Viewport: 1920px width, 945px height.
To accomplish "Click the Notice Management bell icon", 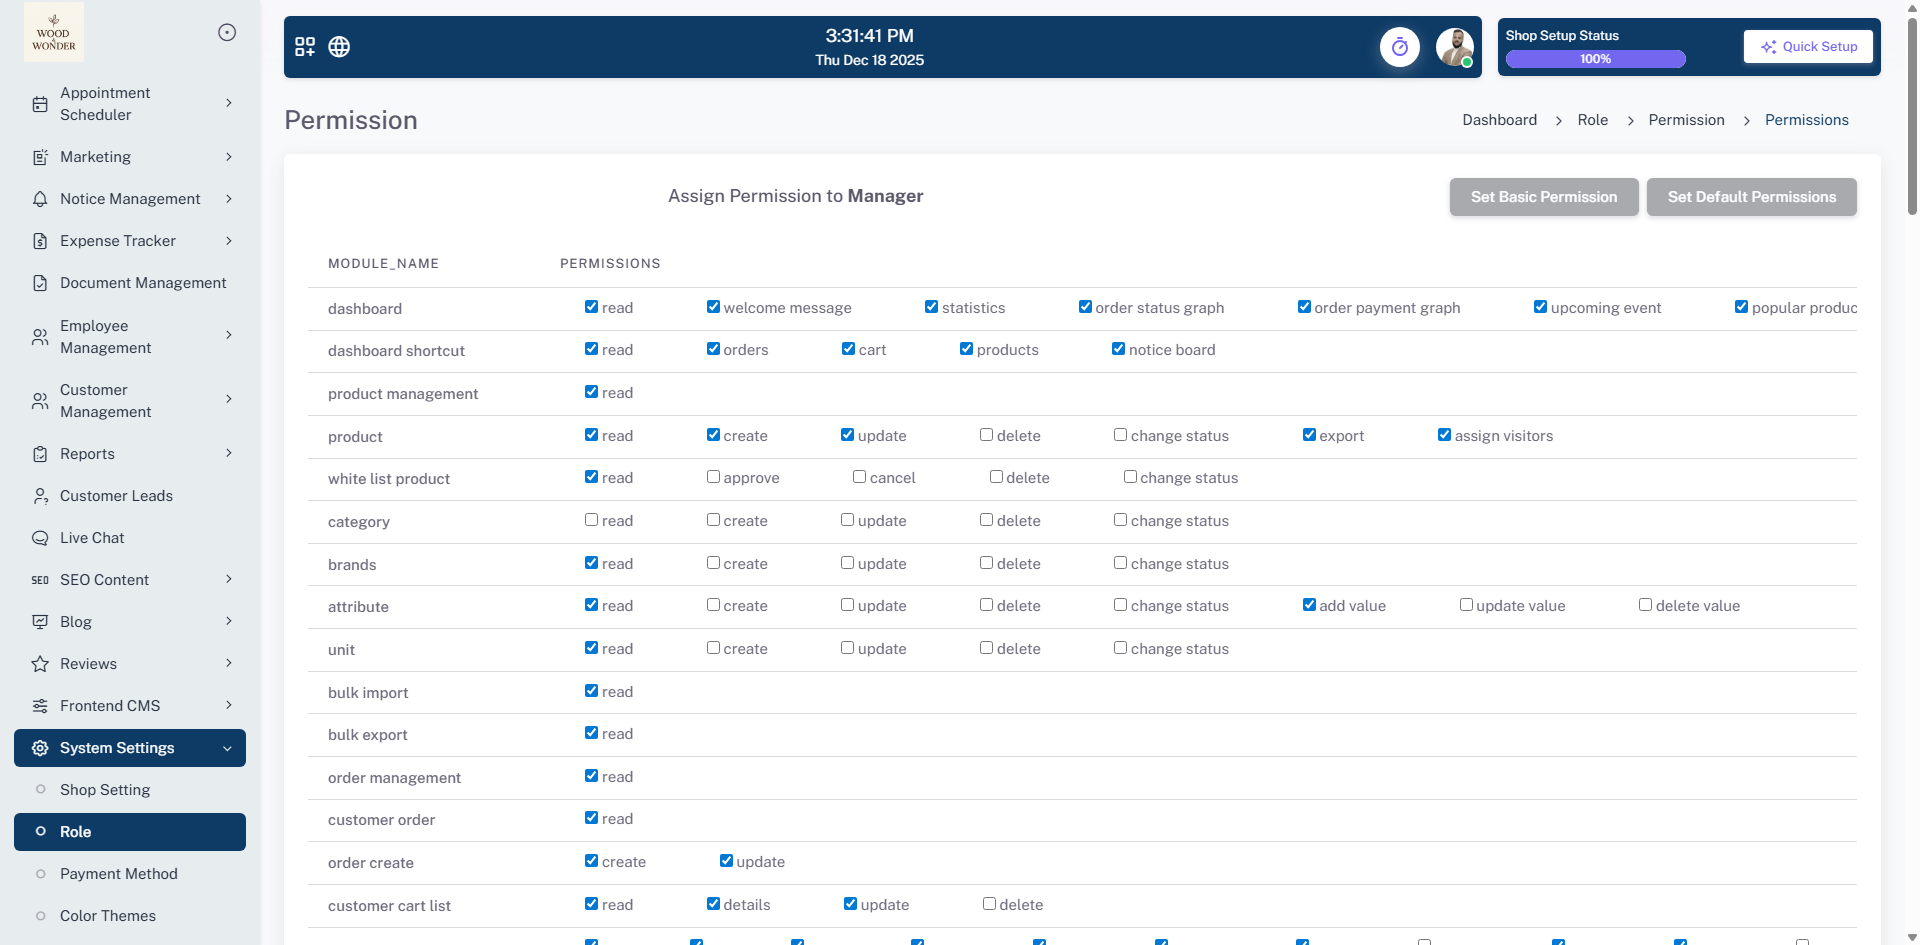I will click(40, 199).
